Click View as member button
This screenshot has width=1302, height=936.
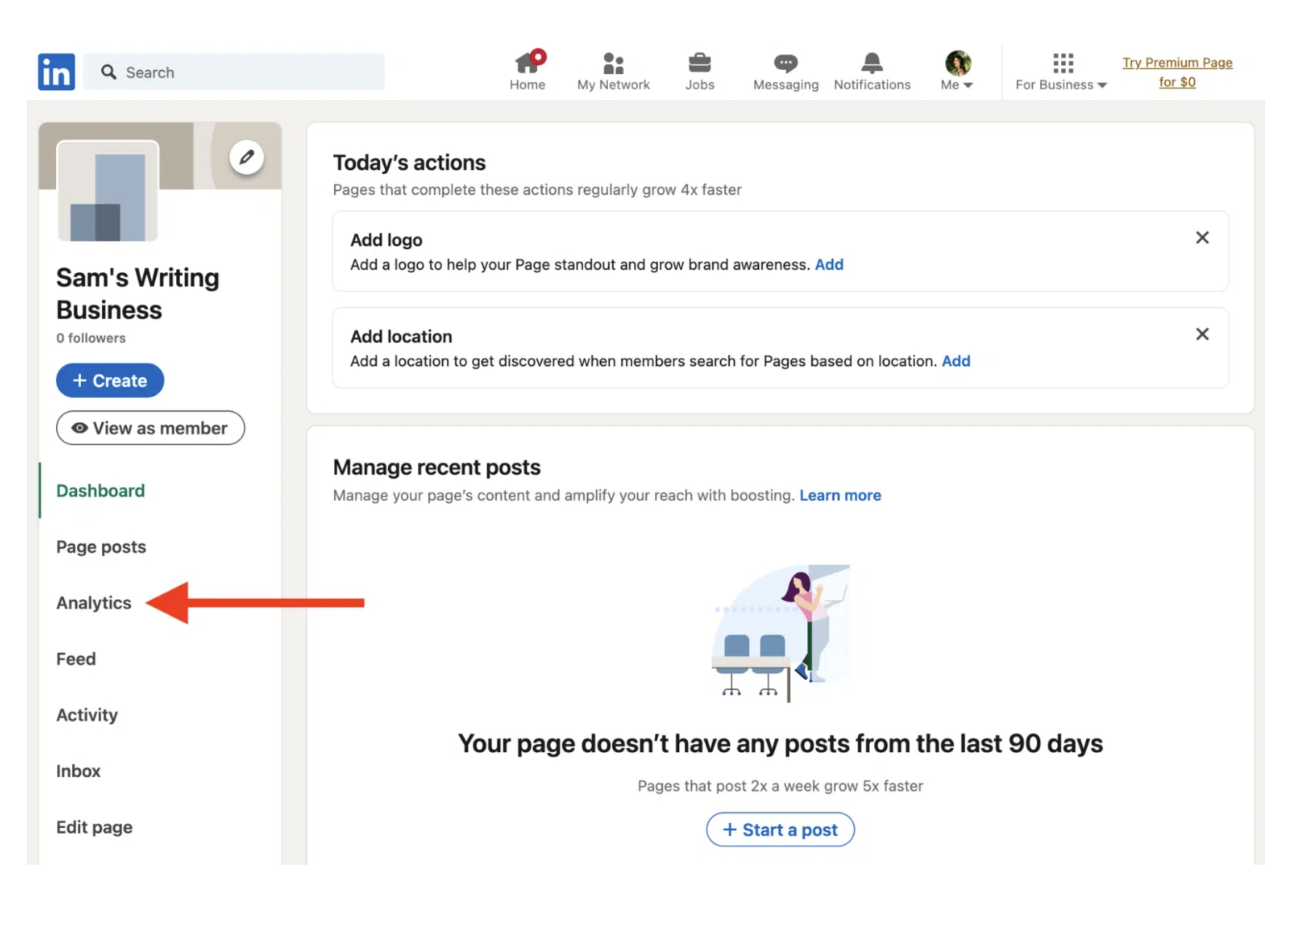[150, 428]
